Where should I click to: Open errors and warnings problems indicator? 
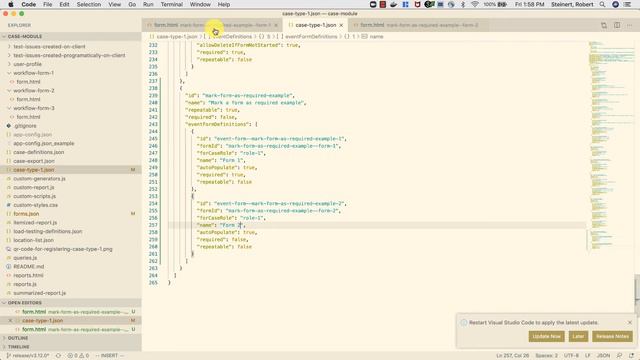click(78, 356)
